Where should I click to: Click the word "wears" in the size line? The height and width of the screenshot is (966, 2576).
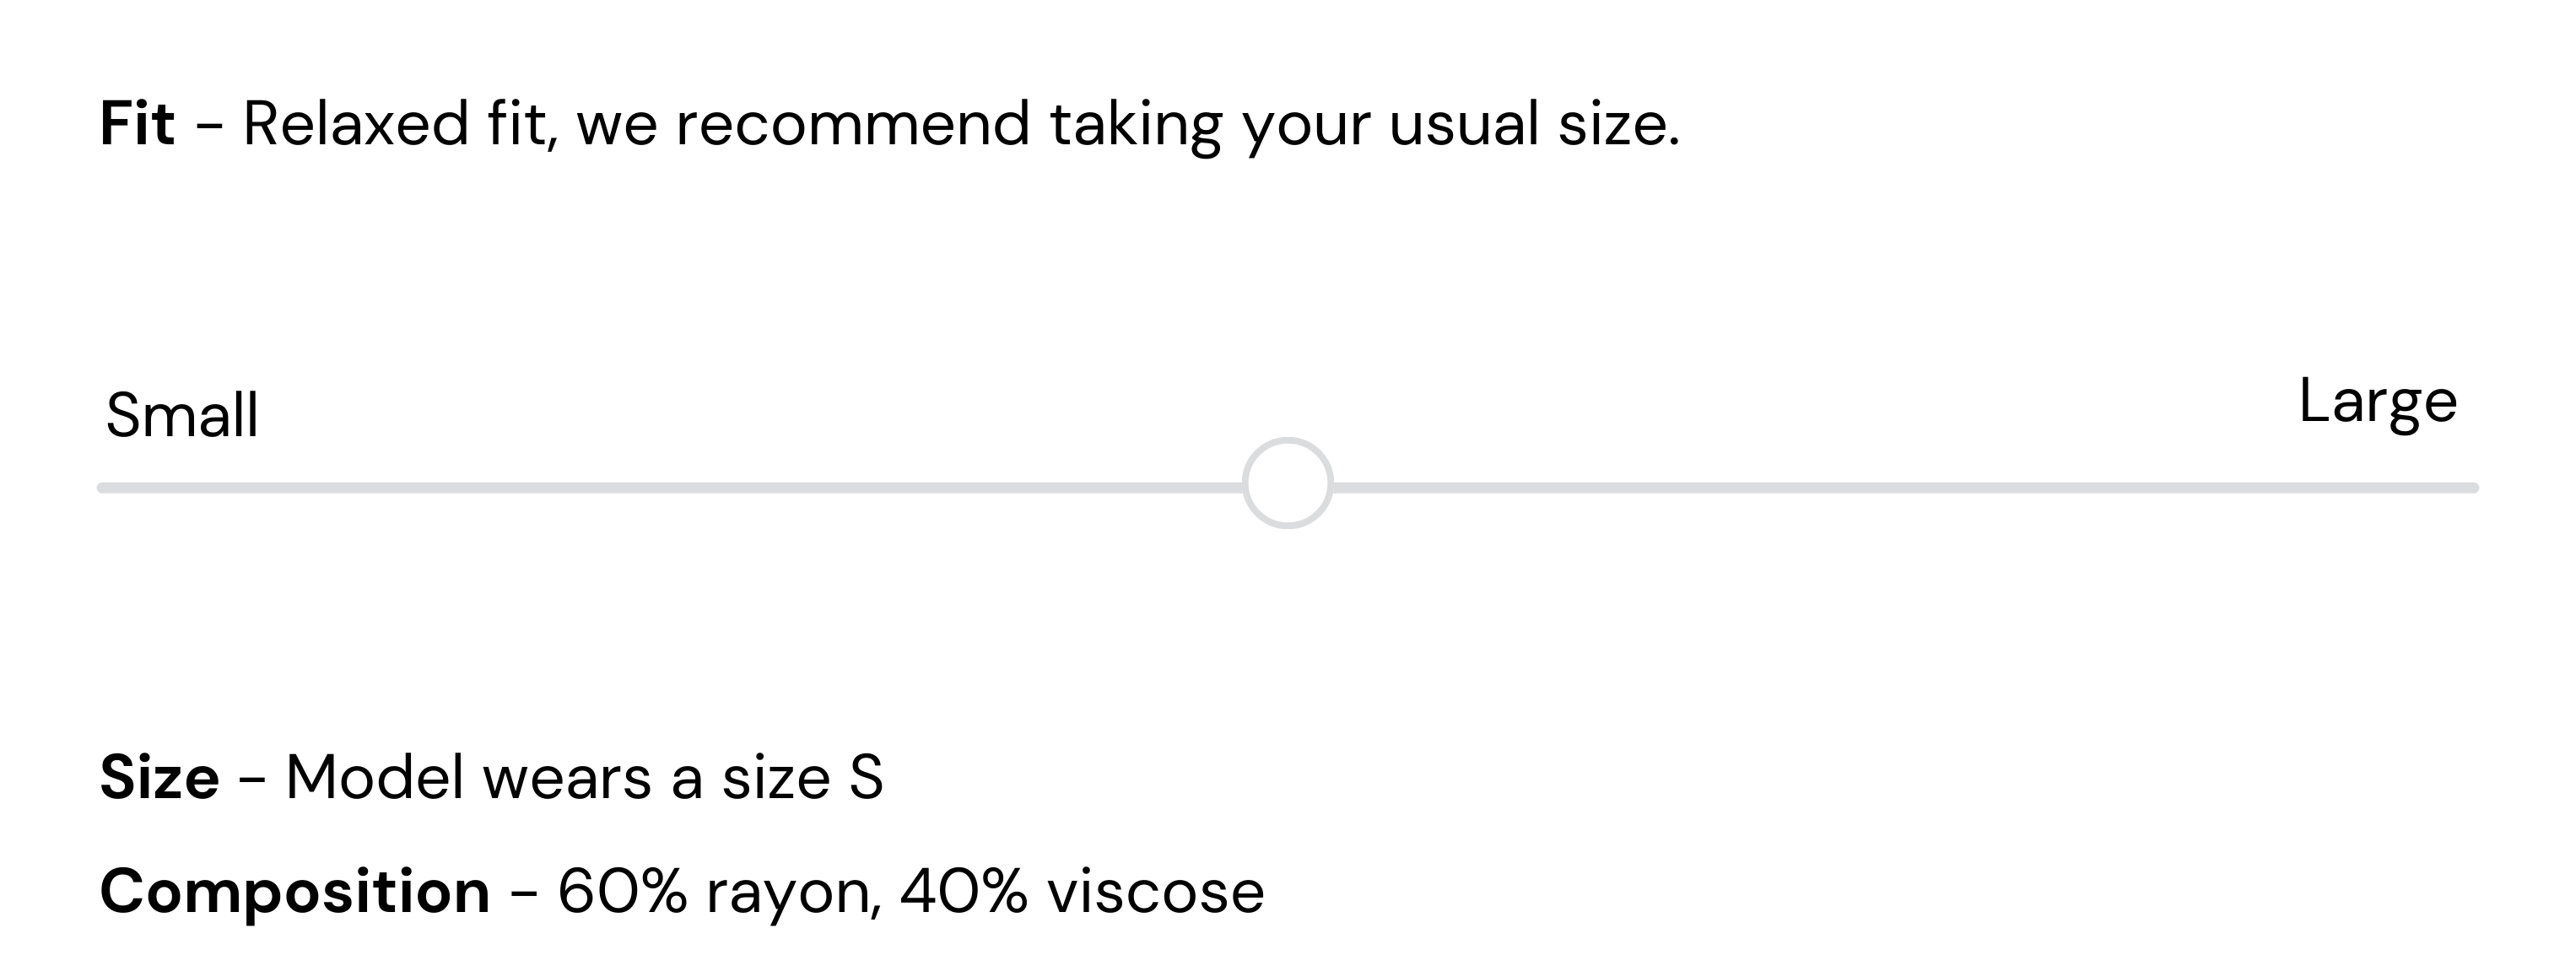click(567, 777)
